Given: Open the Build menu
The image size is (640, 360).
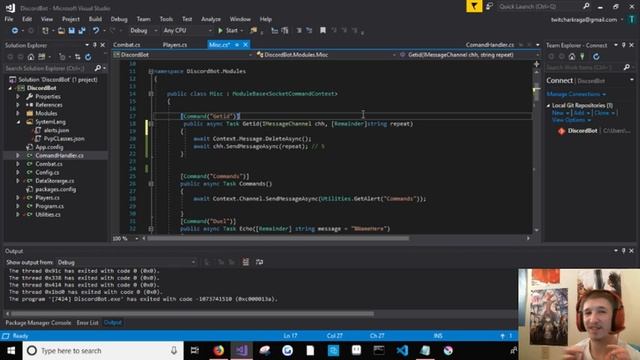Looking at the screenshot, I should click(95, 19).
